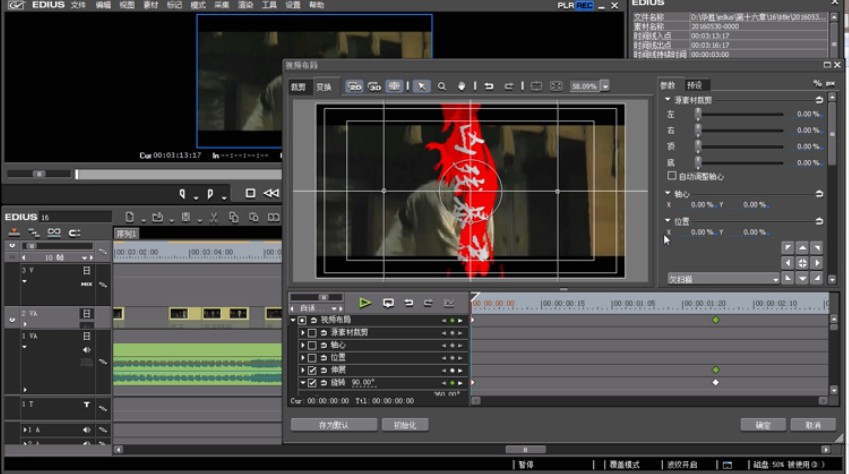Check the 自动调整轴心 checkbox
This screenshot has height=474, width=849.
coord(672,176)
